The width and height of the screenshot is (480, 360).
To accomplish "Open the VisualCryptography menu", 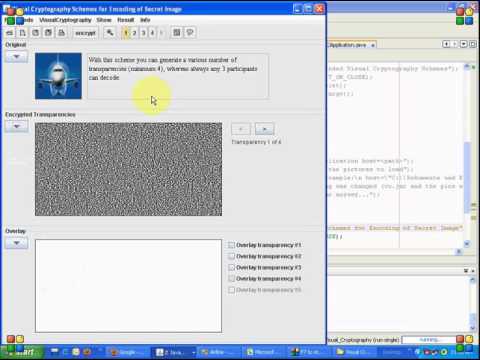I will tap(65, 20).
